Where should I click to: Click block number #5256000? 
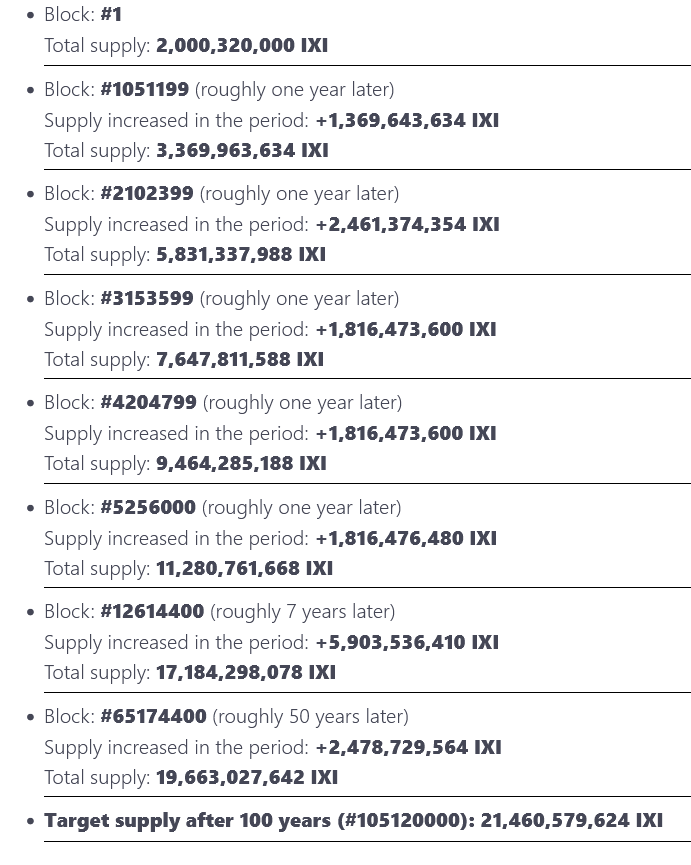(x=148, y=508)
